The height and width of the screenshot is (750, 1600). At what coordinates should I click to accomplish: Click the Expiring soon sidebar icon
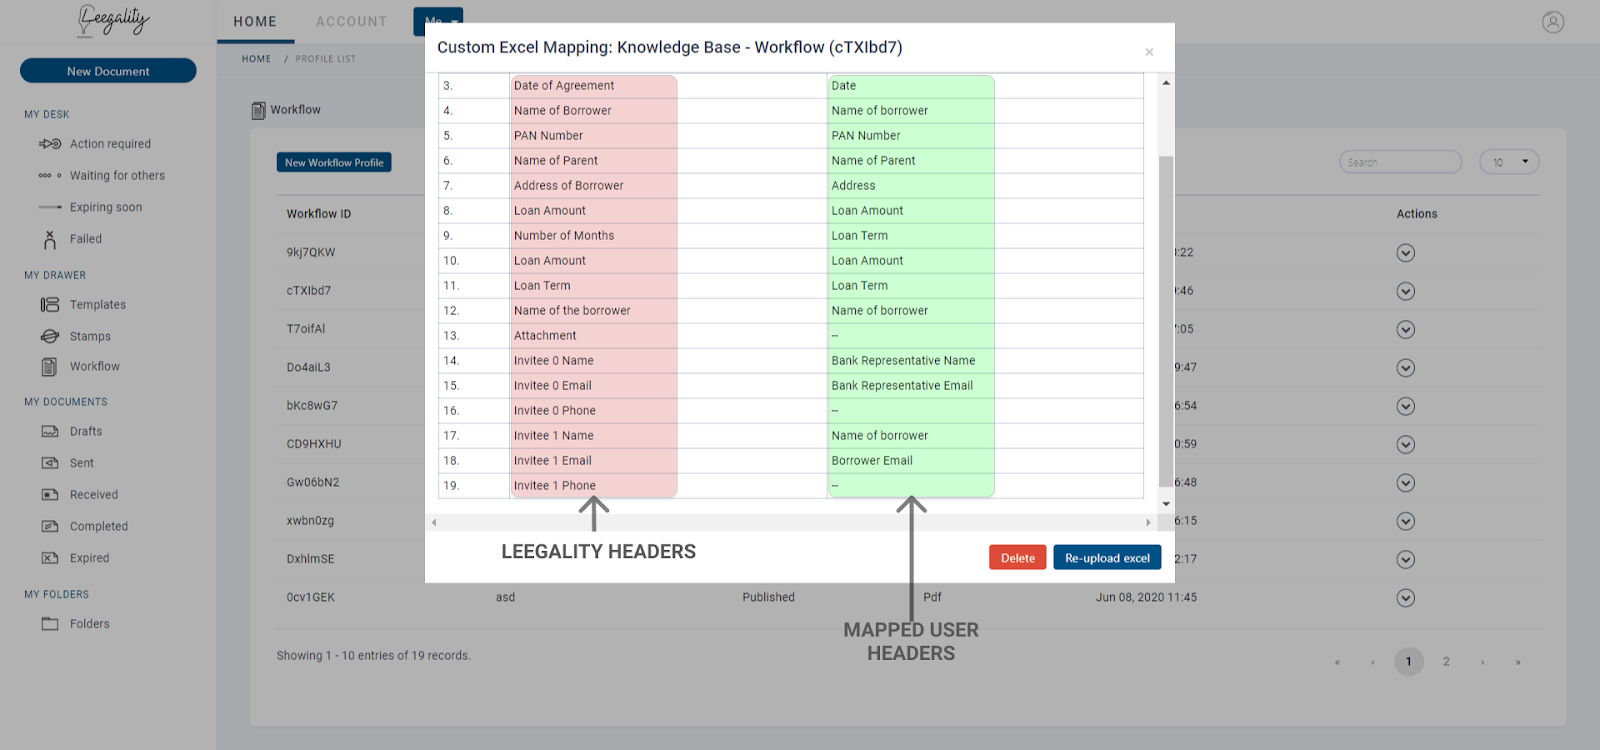pos(50,207)
